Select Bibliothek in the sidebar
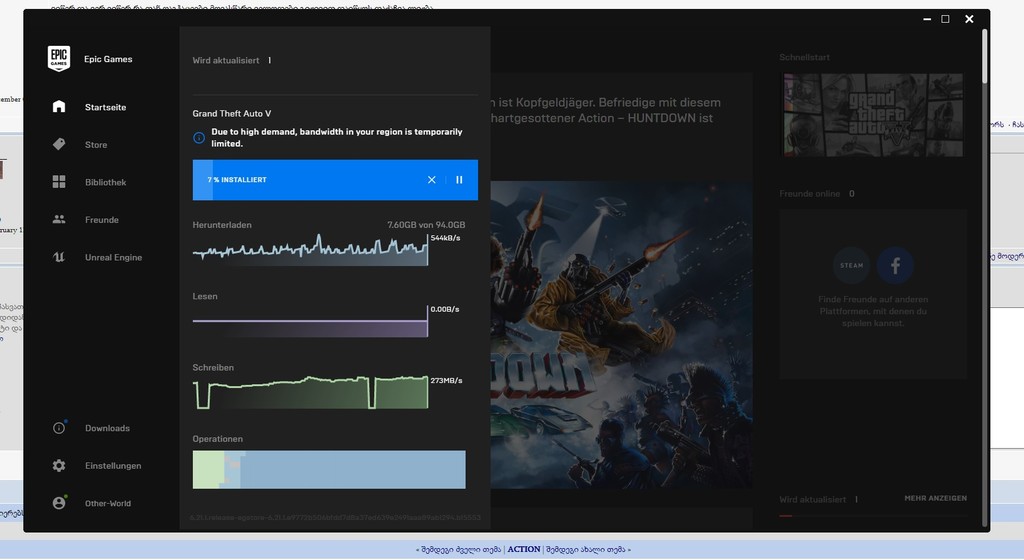Viewport: 1024px width, 560px height. click(105, 182)
